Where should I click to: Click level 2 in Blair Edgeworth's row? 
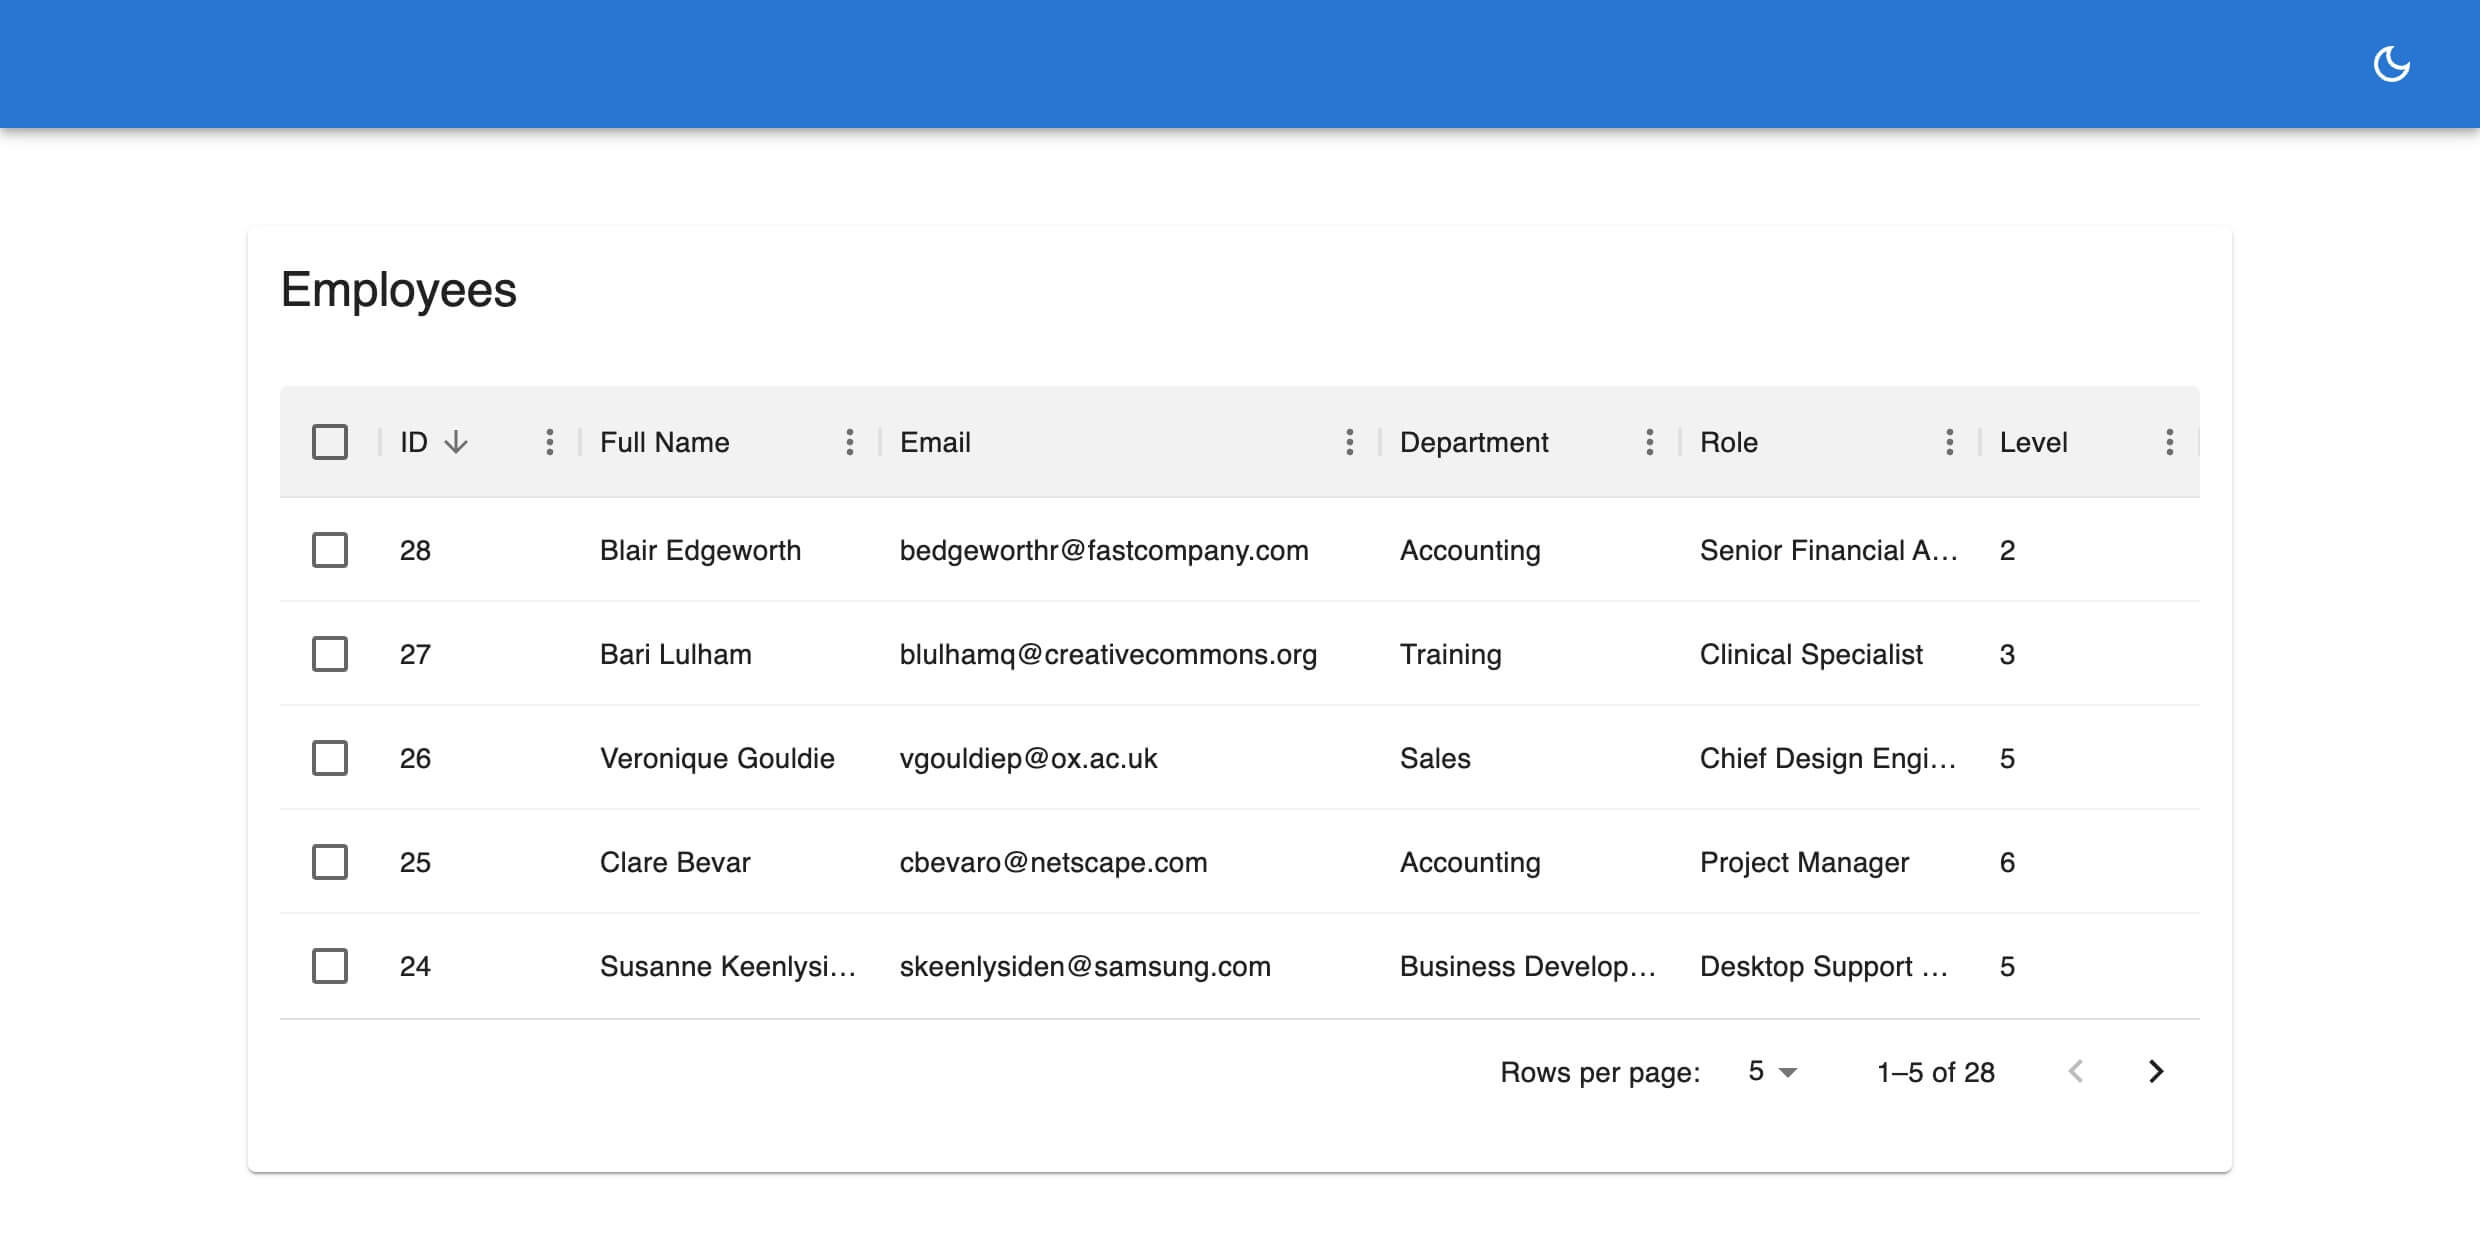[x=2007, y=550]
